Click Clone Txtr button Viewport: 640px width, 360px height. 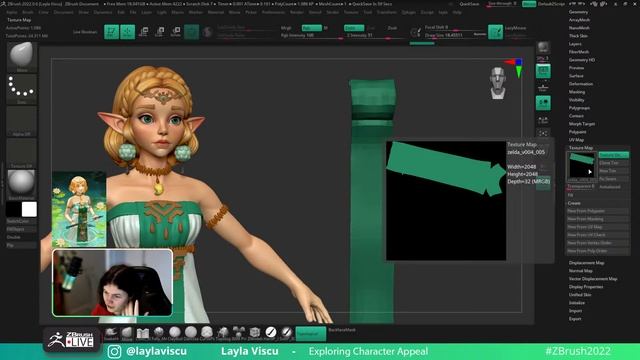613,163
